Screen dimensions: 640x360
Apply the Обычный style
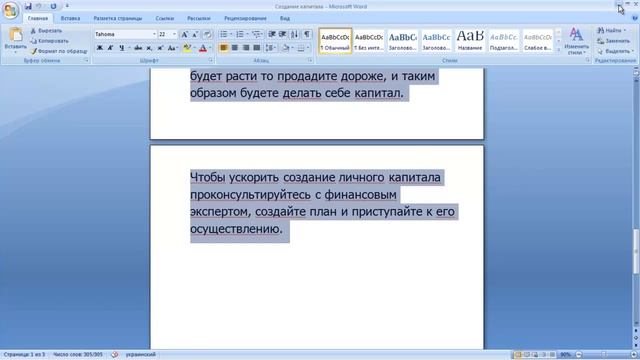(335, 41)
